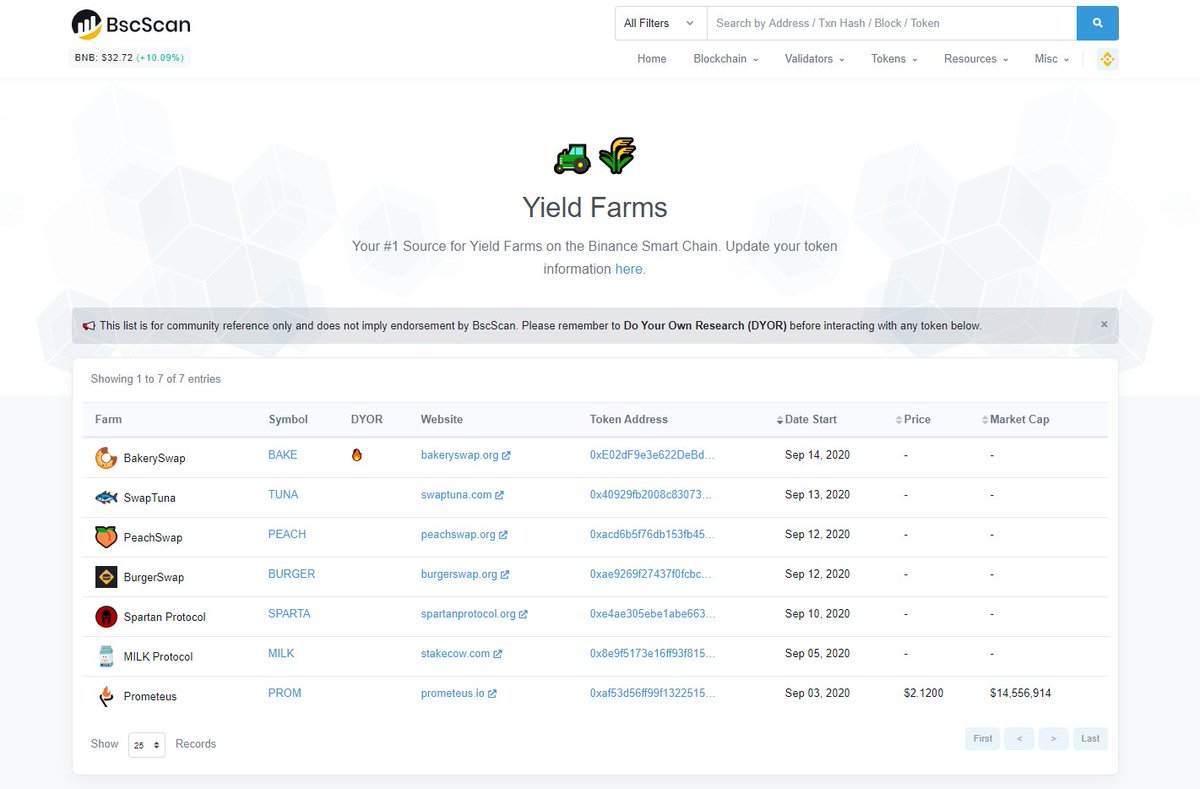Open the PROM symbol link
The image size is (1200, 789).
tap(285, 693)
